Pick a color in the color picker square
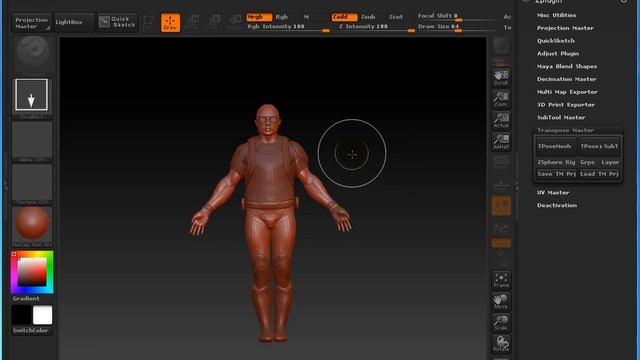This screenshot has width=640, height=360. point(32,272)
